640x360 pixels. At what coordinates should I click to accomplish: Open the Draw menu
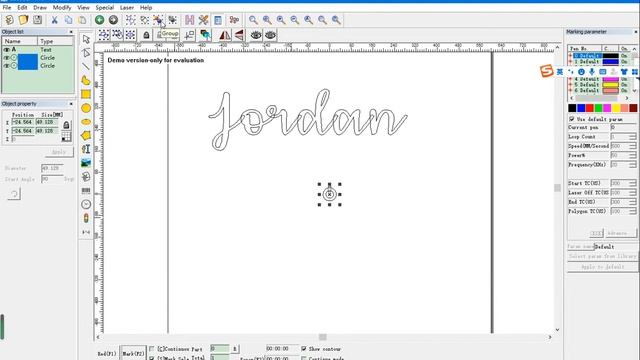pyautogui.click(x=40, y=7)
